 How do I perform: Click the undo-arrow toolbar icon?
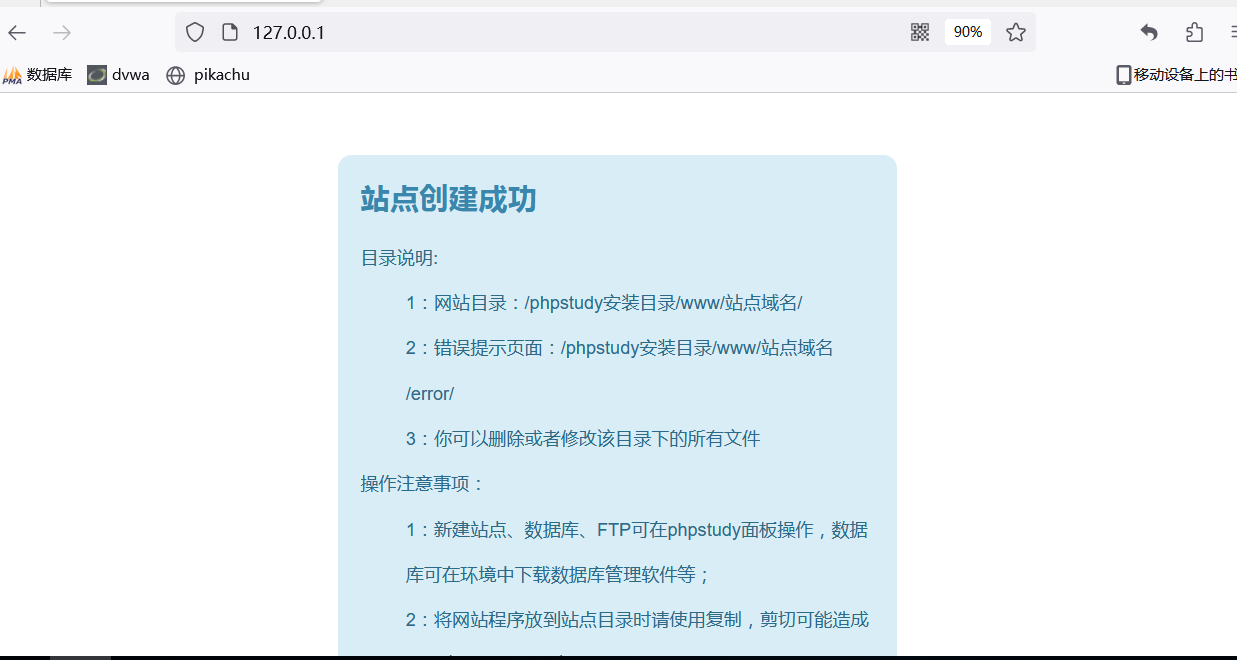tap(1149, 33)
